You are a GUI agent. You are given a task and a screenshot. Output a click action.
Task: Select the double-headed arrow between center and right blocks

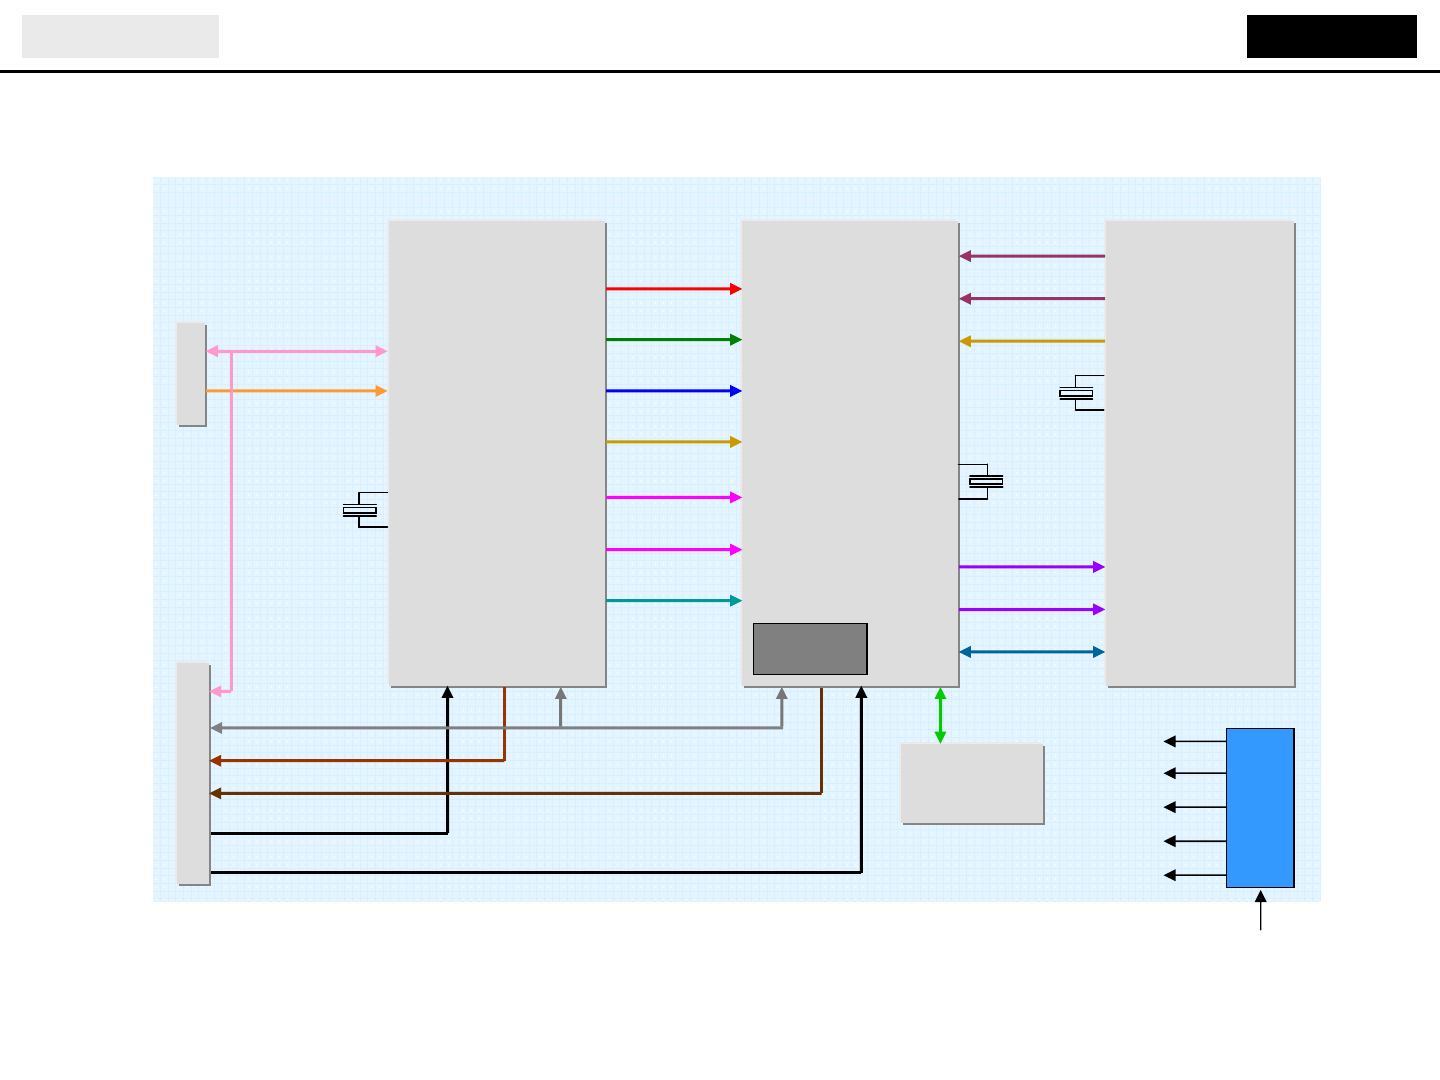pos(1032,652)
